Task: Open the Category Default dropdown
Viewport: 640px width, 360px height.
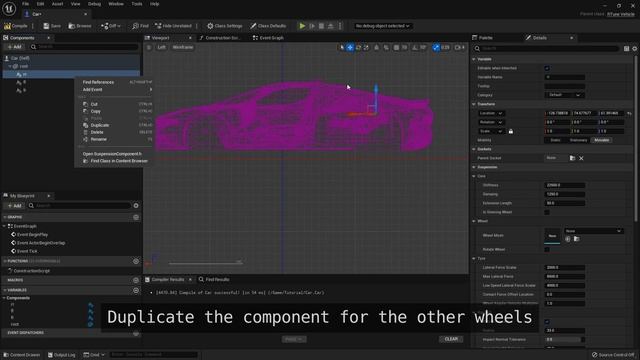Action: pyautogui.click(x=564, y=95)
